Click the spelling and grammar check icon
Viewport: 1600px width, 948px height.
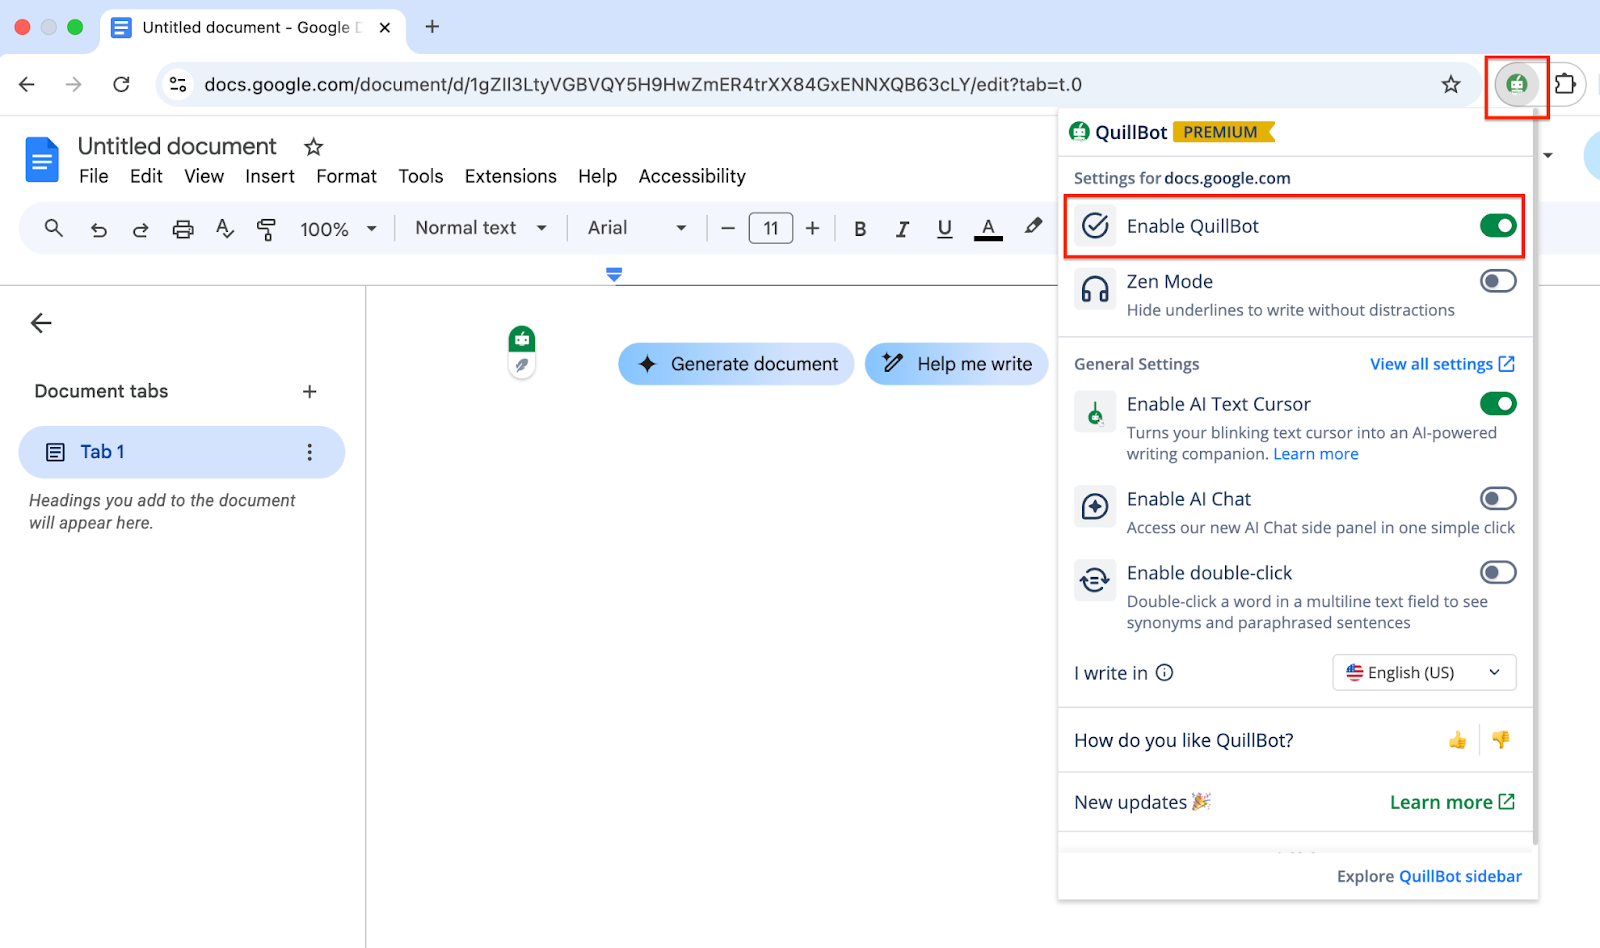point(225,229)
